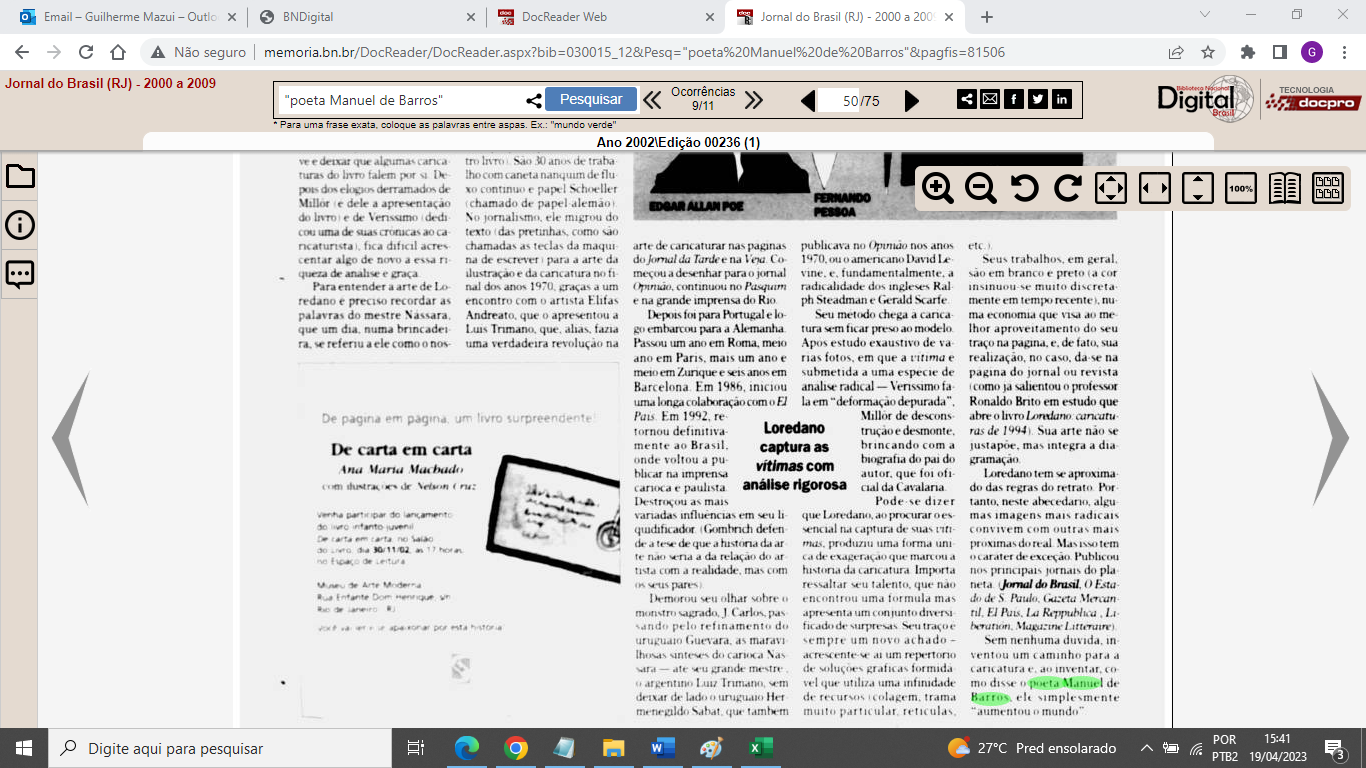Set zoom to 100% icon
This screenshot has width=1366, height=768.
tap(1241, 188)
